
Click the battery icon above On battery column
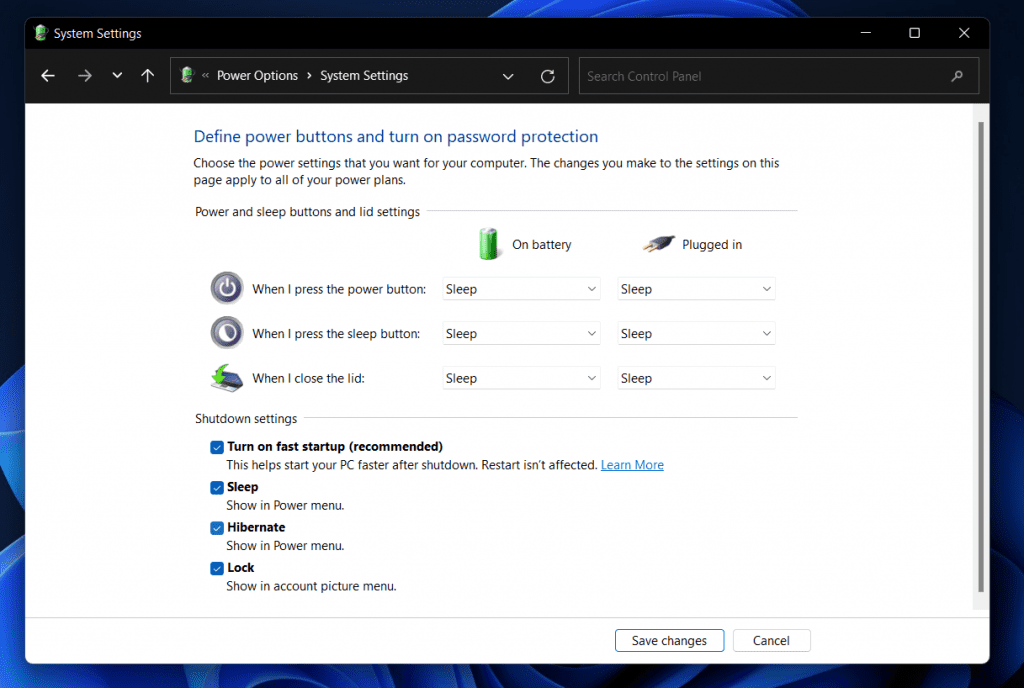489,243
